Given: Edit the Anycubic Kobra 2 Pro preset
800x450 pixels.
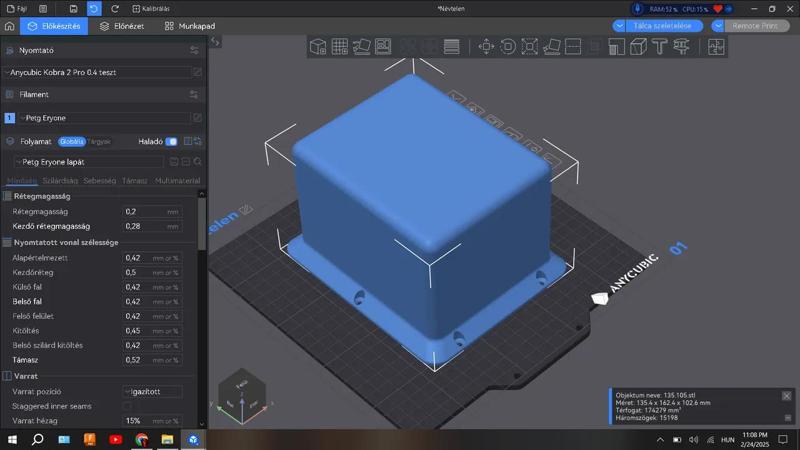Looking at the screenshot, I should click(x=197, y=72).
